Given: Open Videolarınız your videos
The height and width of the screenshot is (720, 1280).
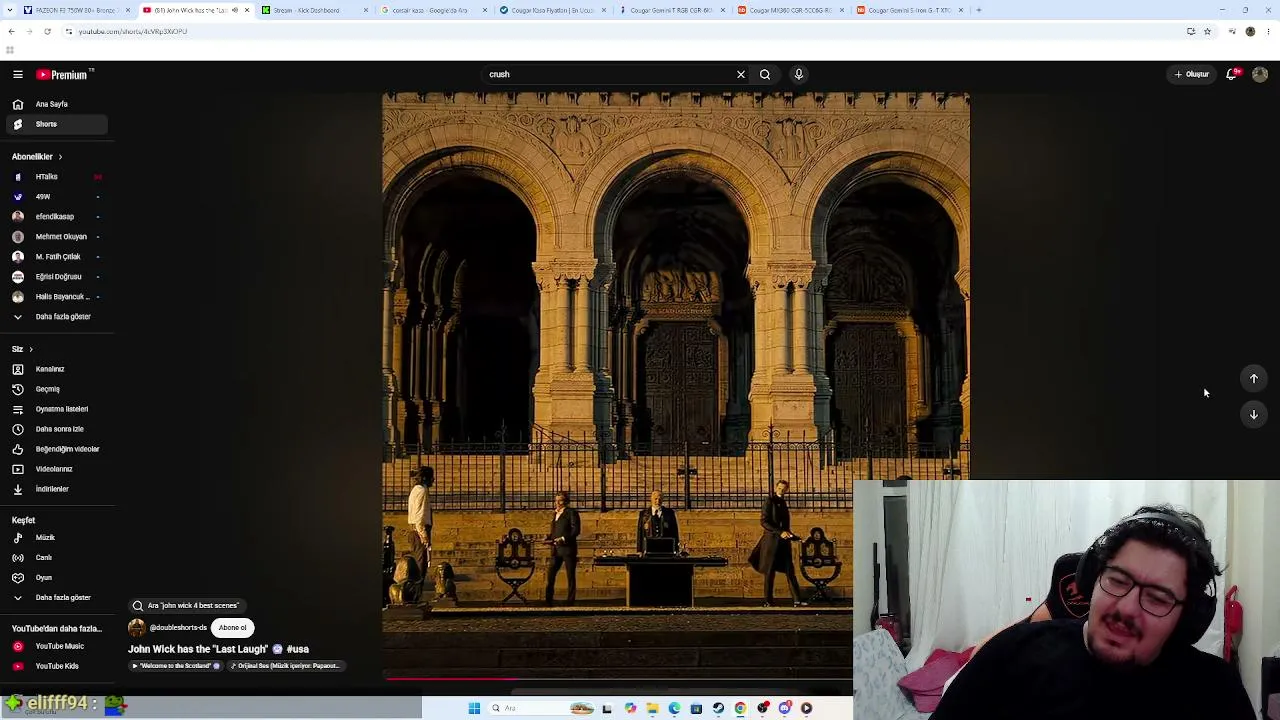Looking at the screenshot, I should tap(56, 469).
